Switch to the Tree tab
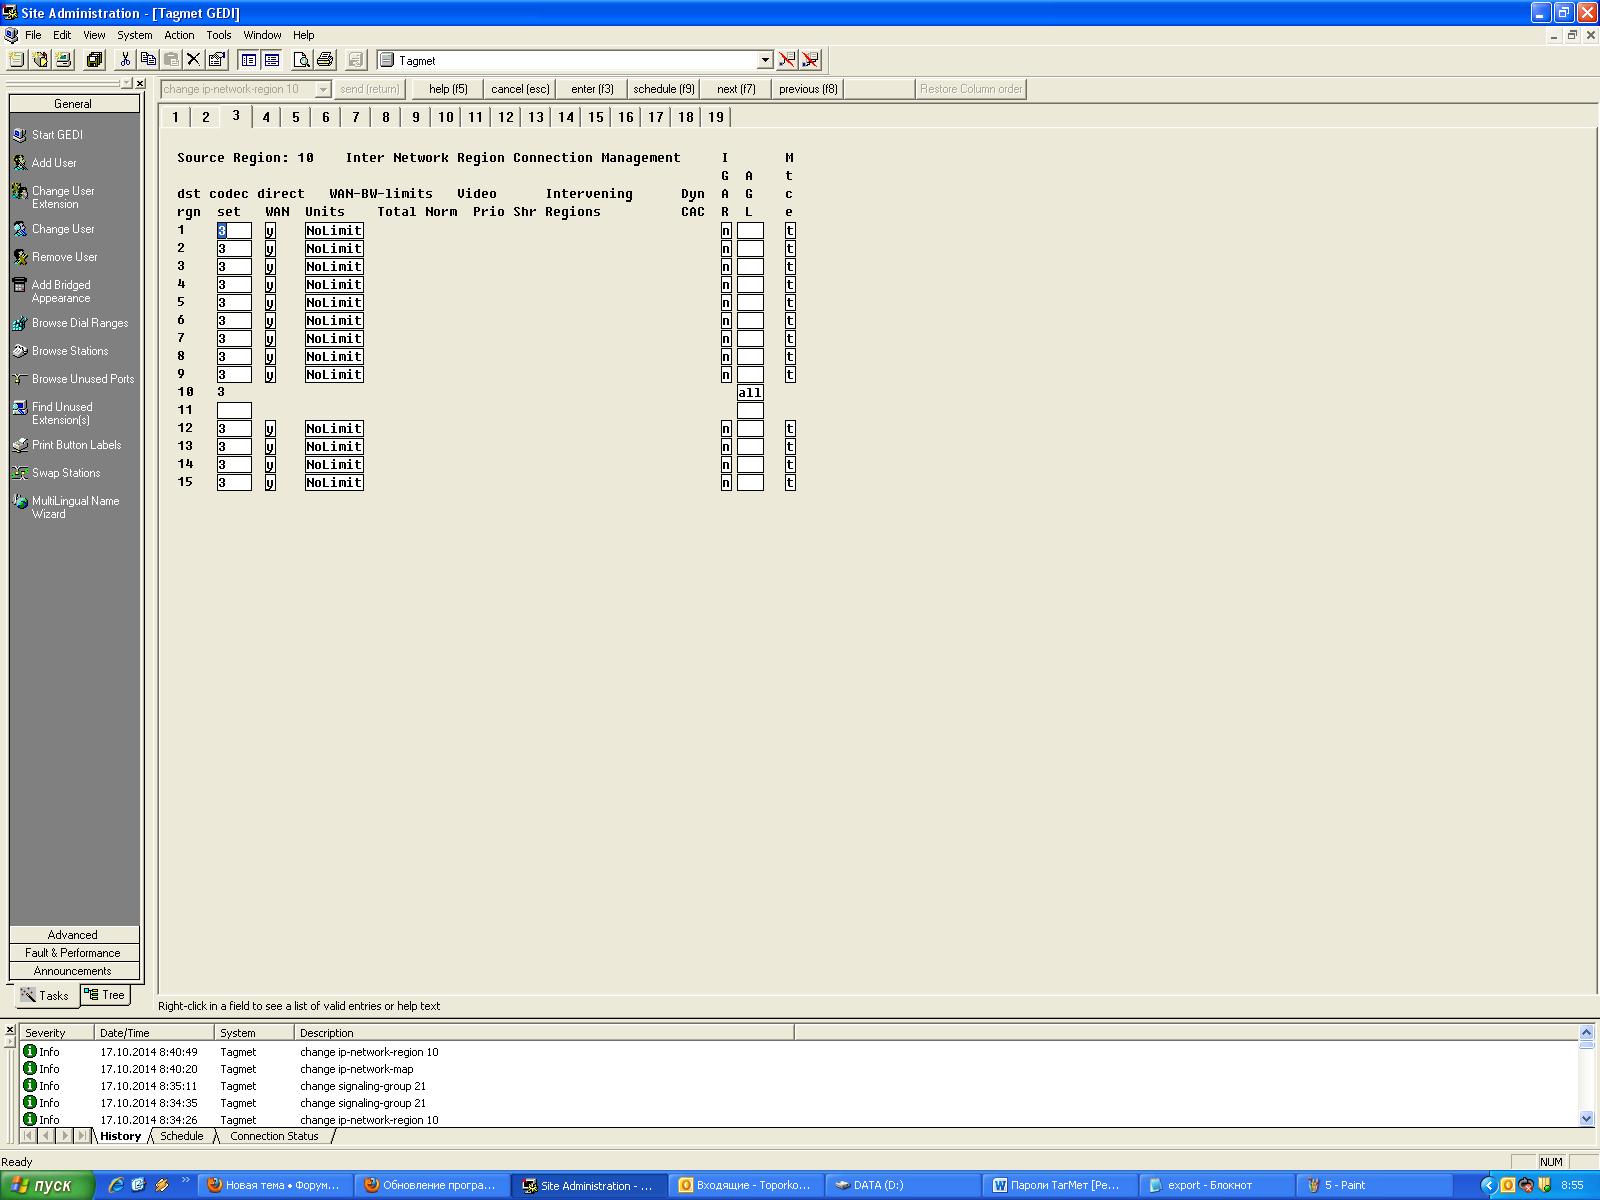Image resolution: width=1600 pixels, height=1200 pixels. [105, 995]
